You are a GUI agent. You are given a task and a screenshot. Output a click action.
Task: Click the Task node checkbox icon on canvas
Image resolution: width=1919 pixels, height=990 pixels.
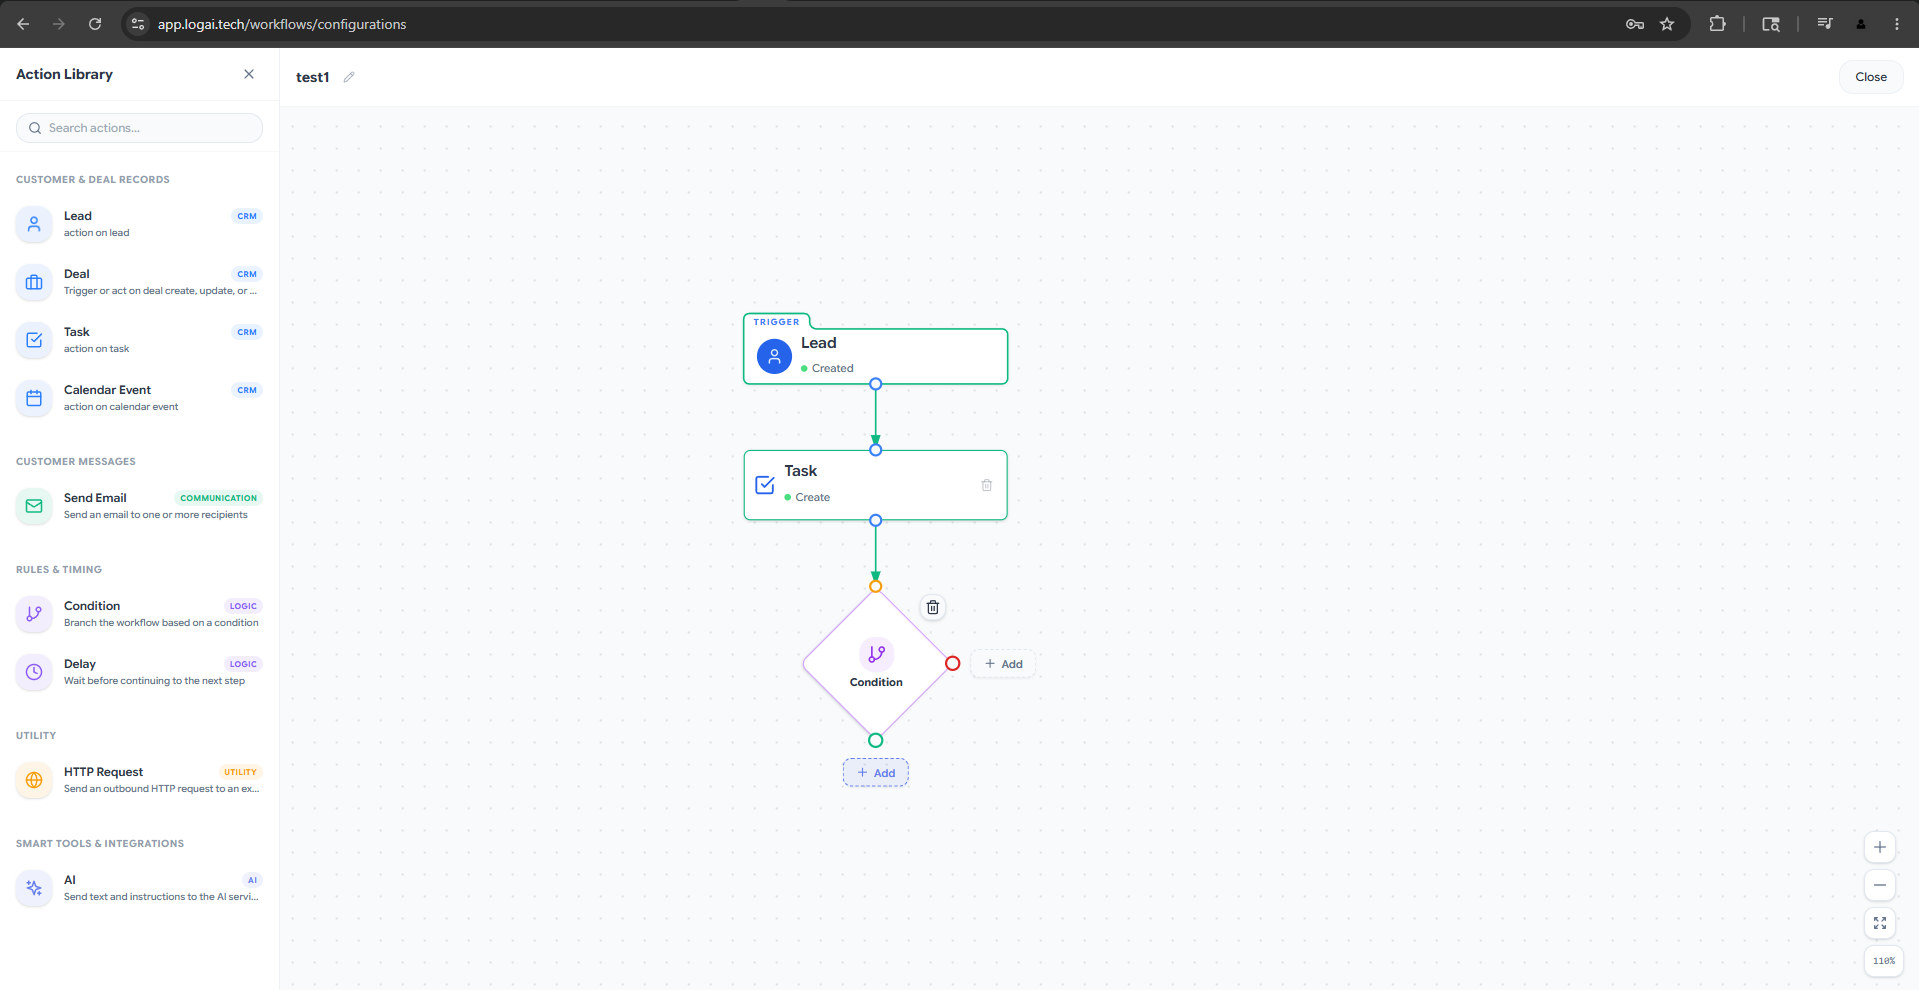point(765,485)
